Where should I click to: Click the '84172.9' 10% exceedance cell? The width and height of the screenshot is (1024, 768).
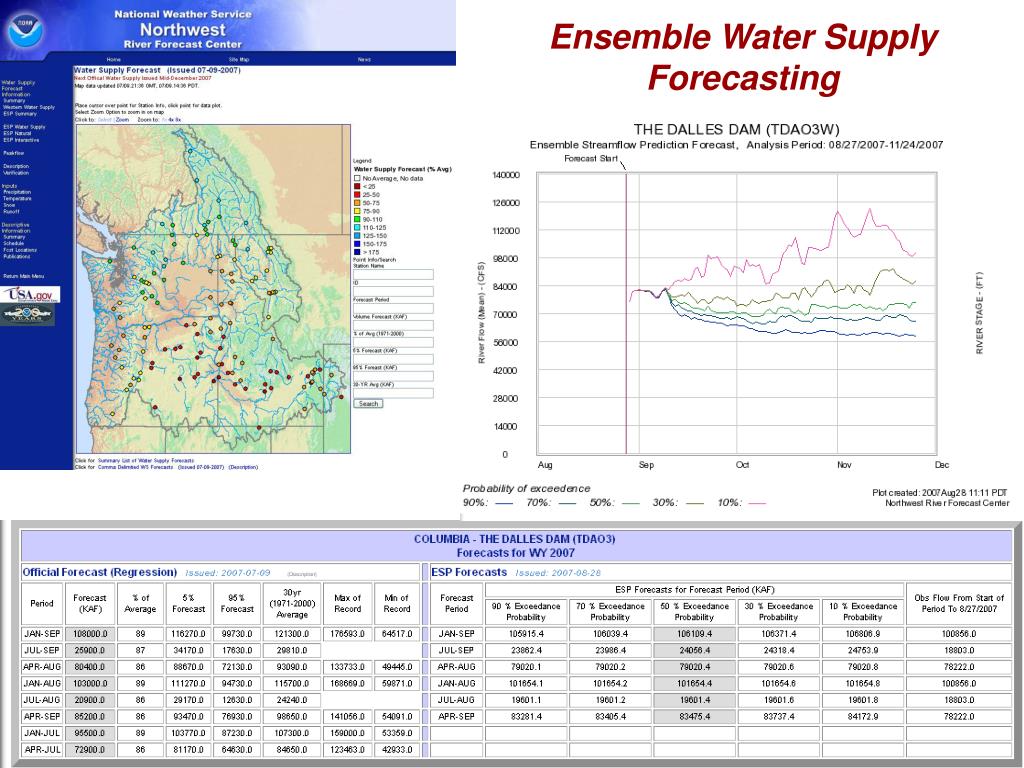point(862,716)
